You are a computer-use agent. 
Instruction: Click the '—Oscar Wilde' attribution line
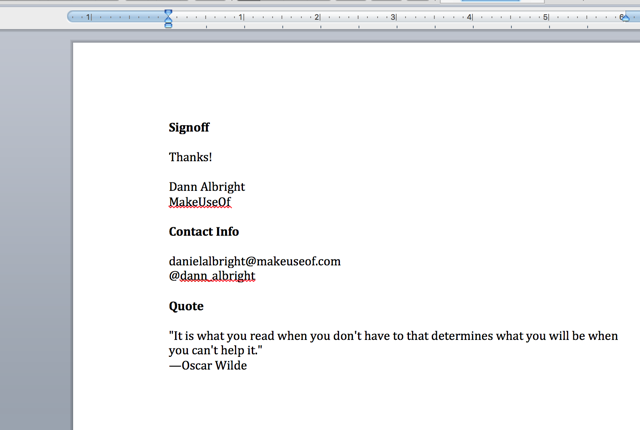(x=208, y=366)
